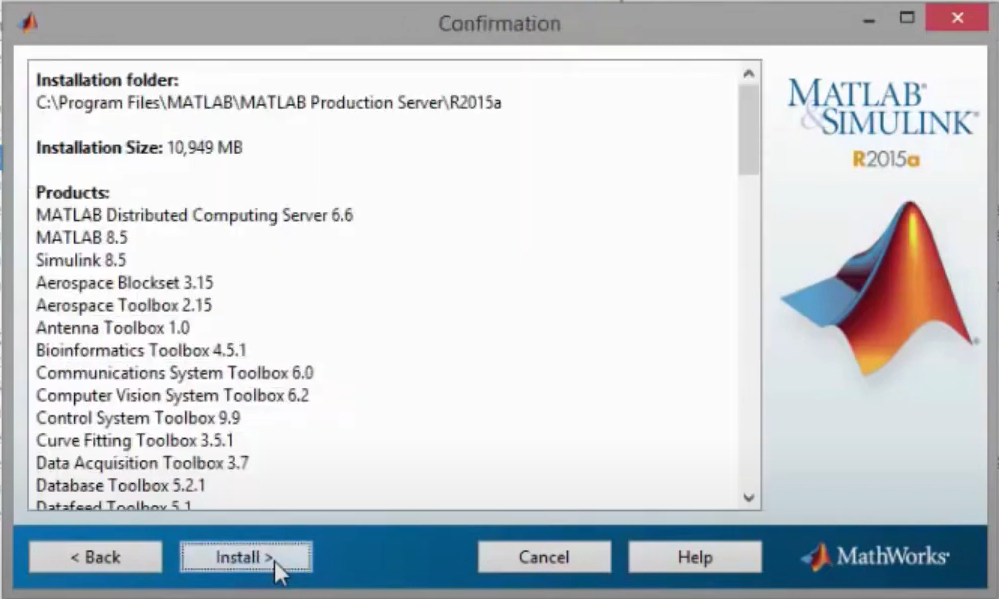Screen dimensions: 999x599
Task: Open Help for the installer
Action: pos(694,557)
